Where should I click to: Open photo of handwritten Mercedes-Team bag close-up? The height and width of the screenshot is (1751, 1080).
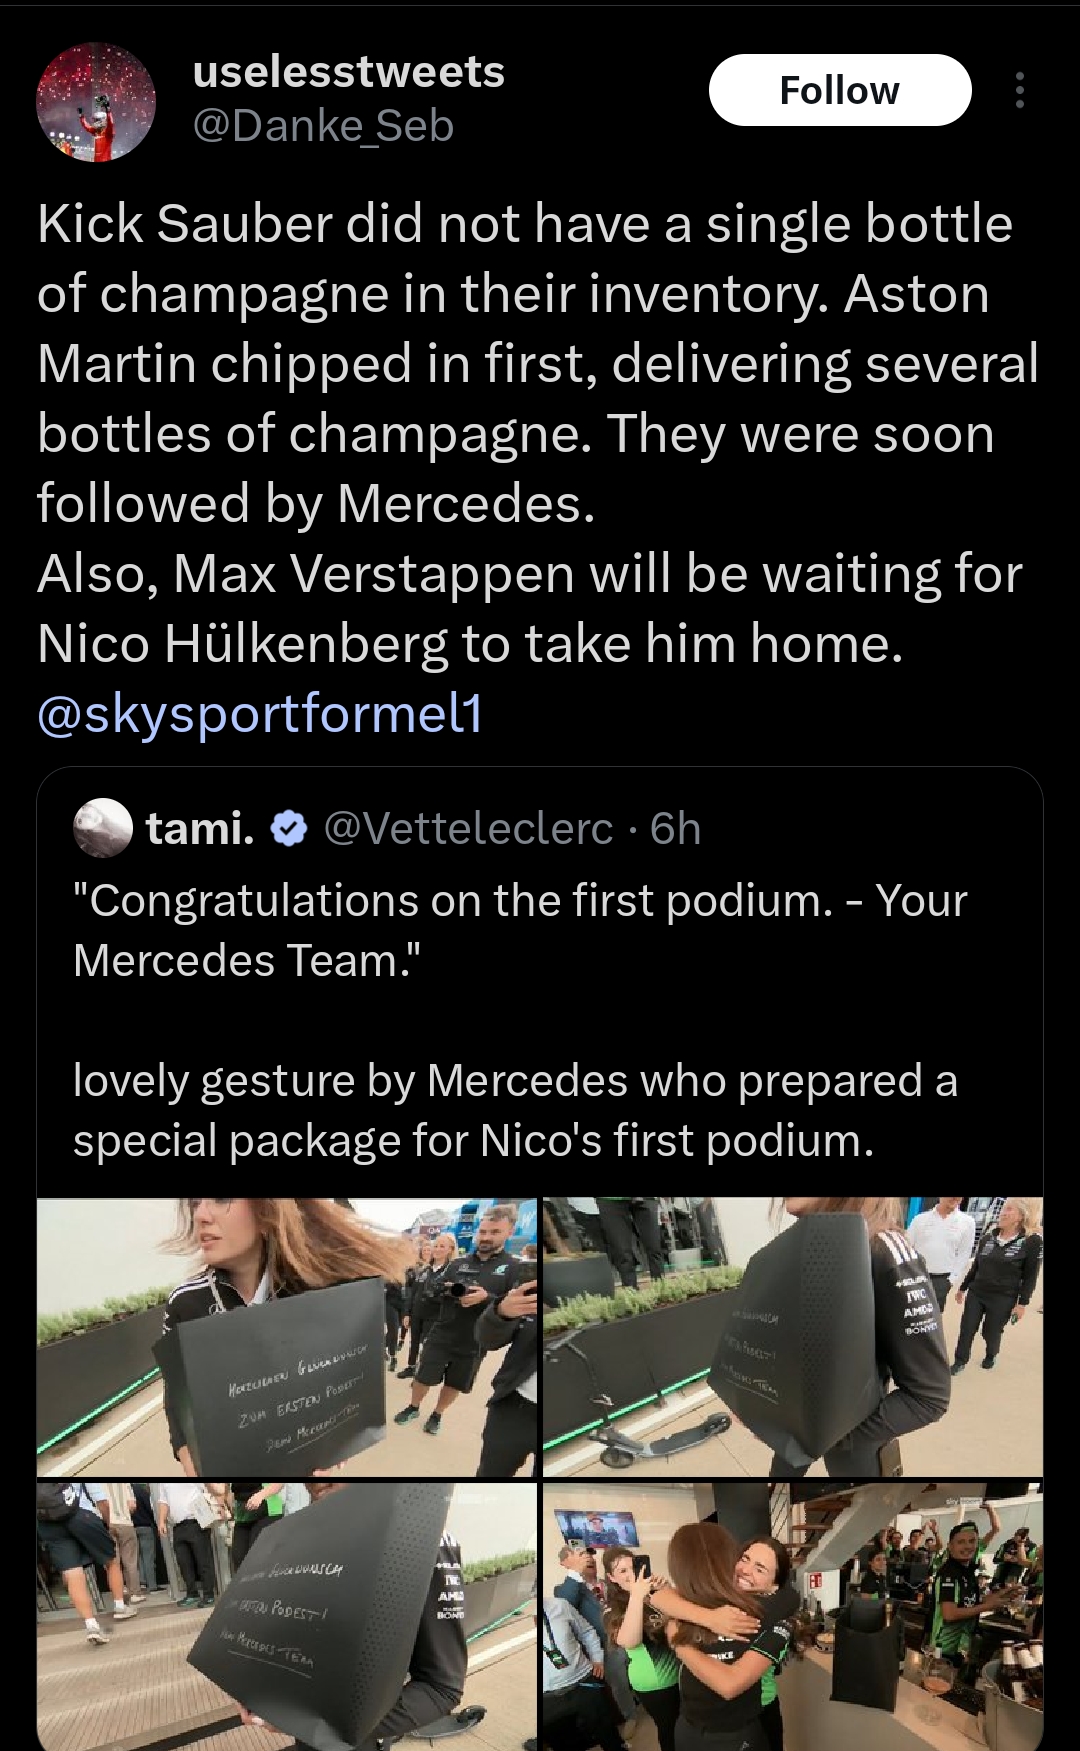(287, 1616)
